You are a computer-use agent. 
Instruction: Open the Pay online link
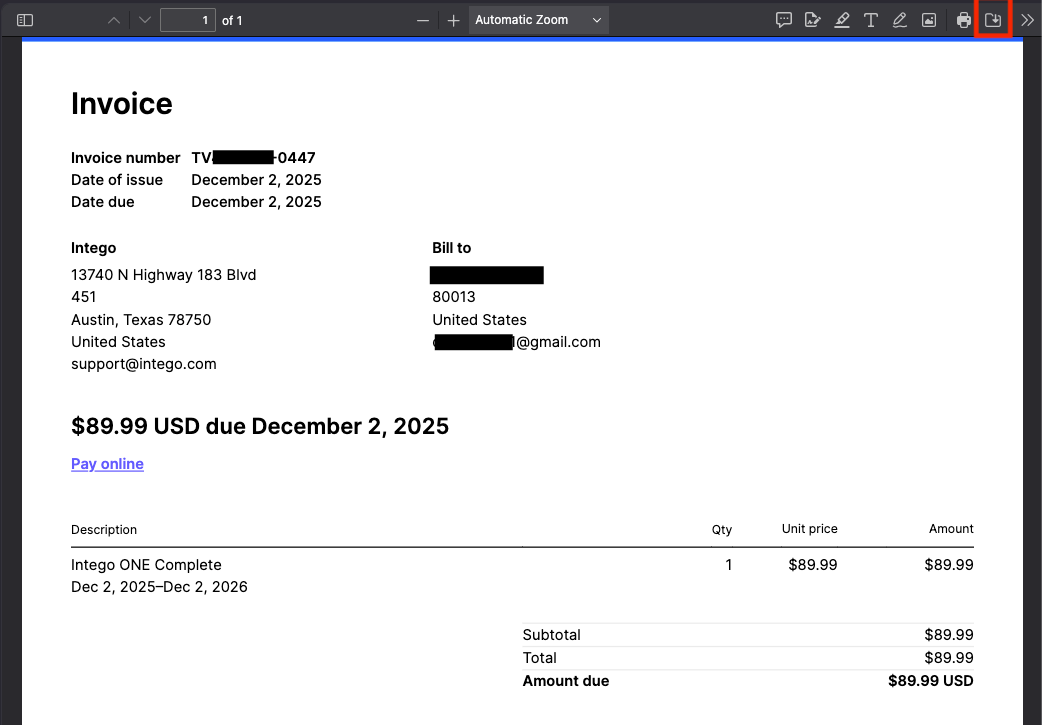107,464
